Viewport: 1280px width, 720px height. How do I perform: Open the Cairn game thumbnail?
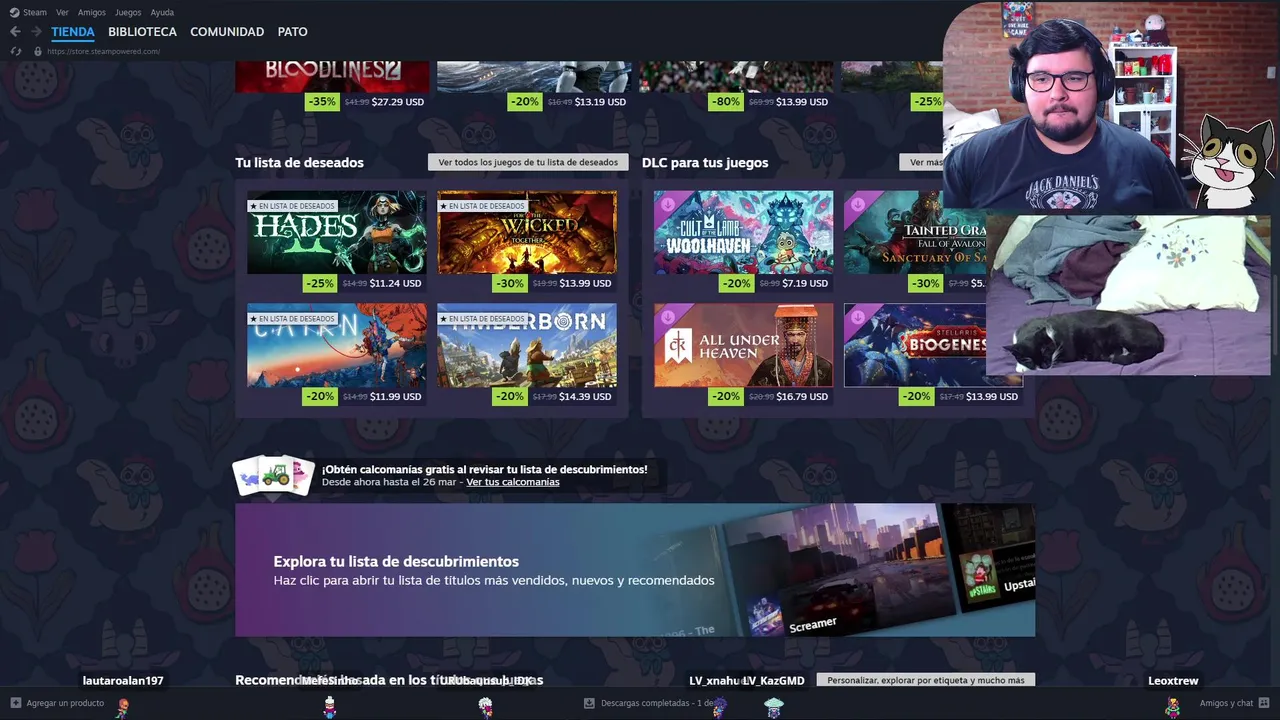pos(336,345)
